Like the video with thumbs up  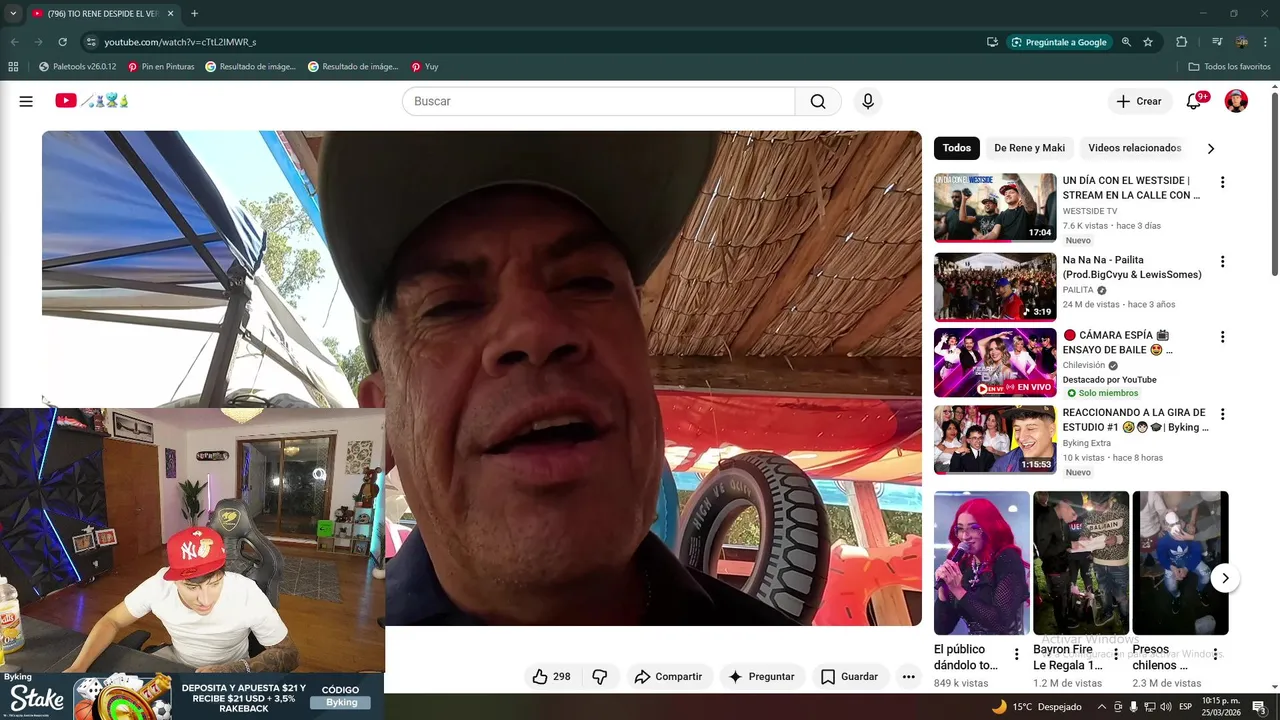click(551, 677)
